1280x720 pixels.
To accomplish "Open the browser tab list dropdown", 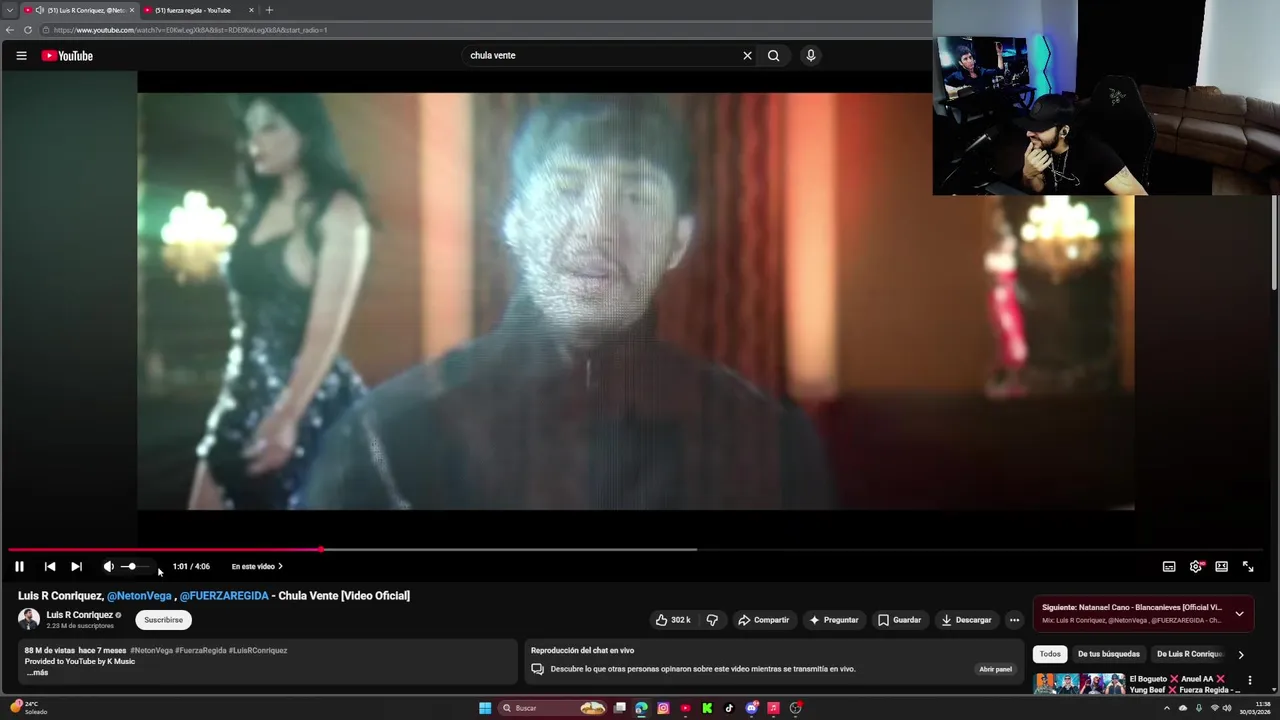I will 10,10.
